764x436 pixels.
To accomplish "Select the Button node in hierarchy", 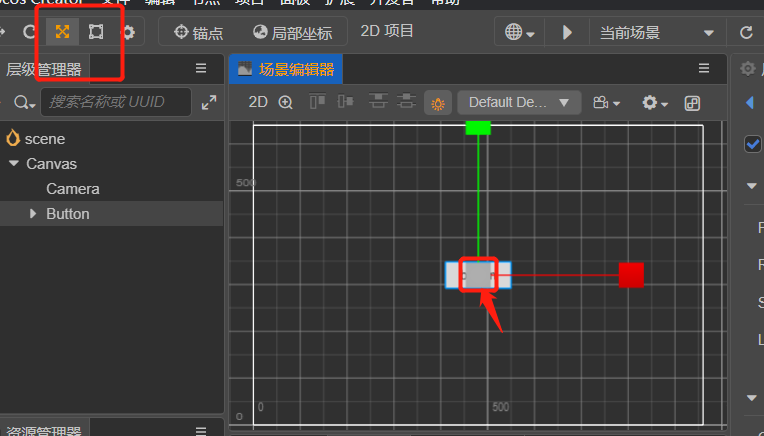I will tap(68, 214).
